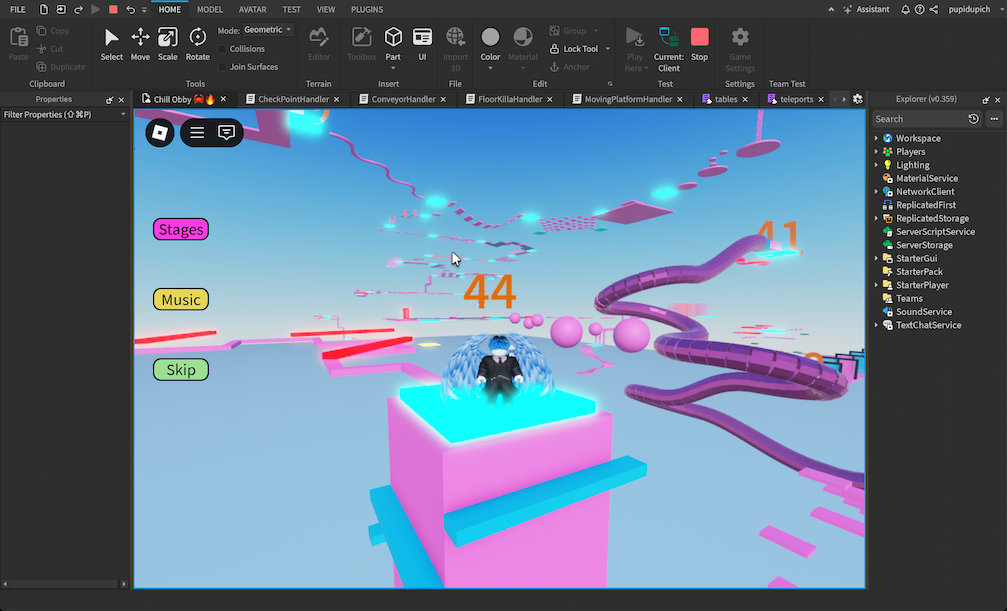Open the Toolbox
1007x611 pixels.
(x=362, y=44)
